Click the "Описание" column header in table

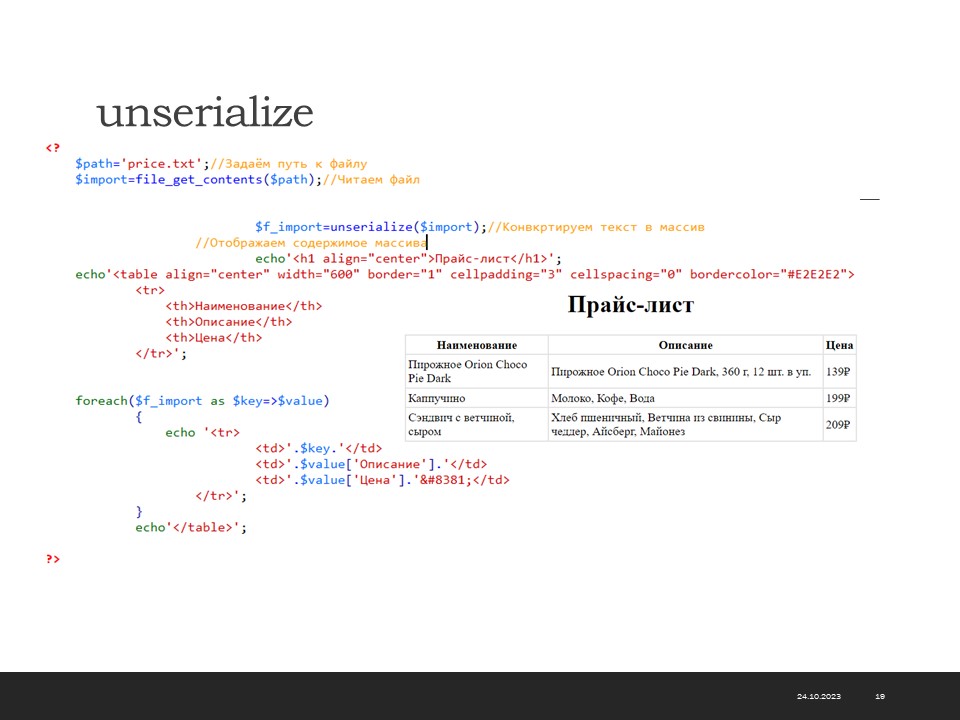tap(685, 345)
